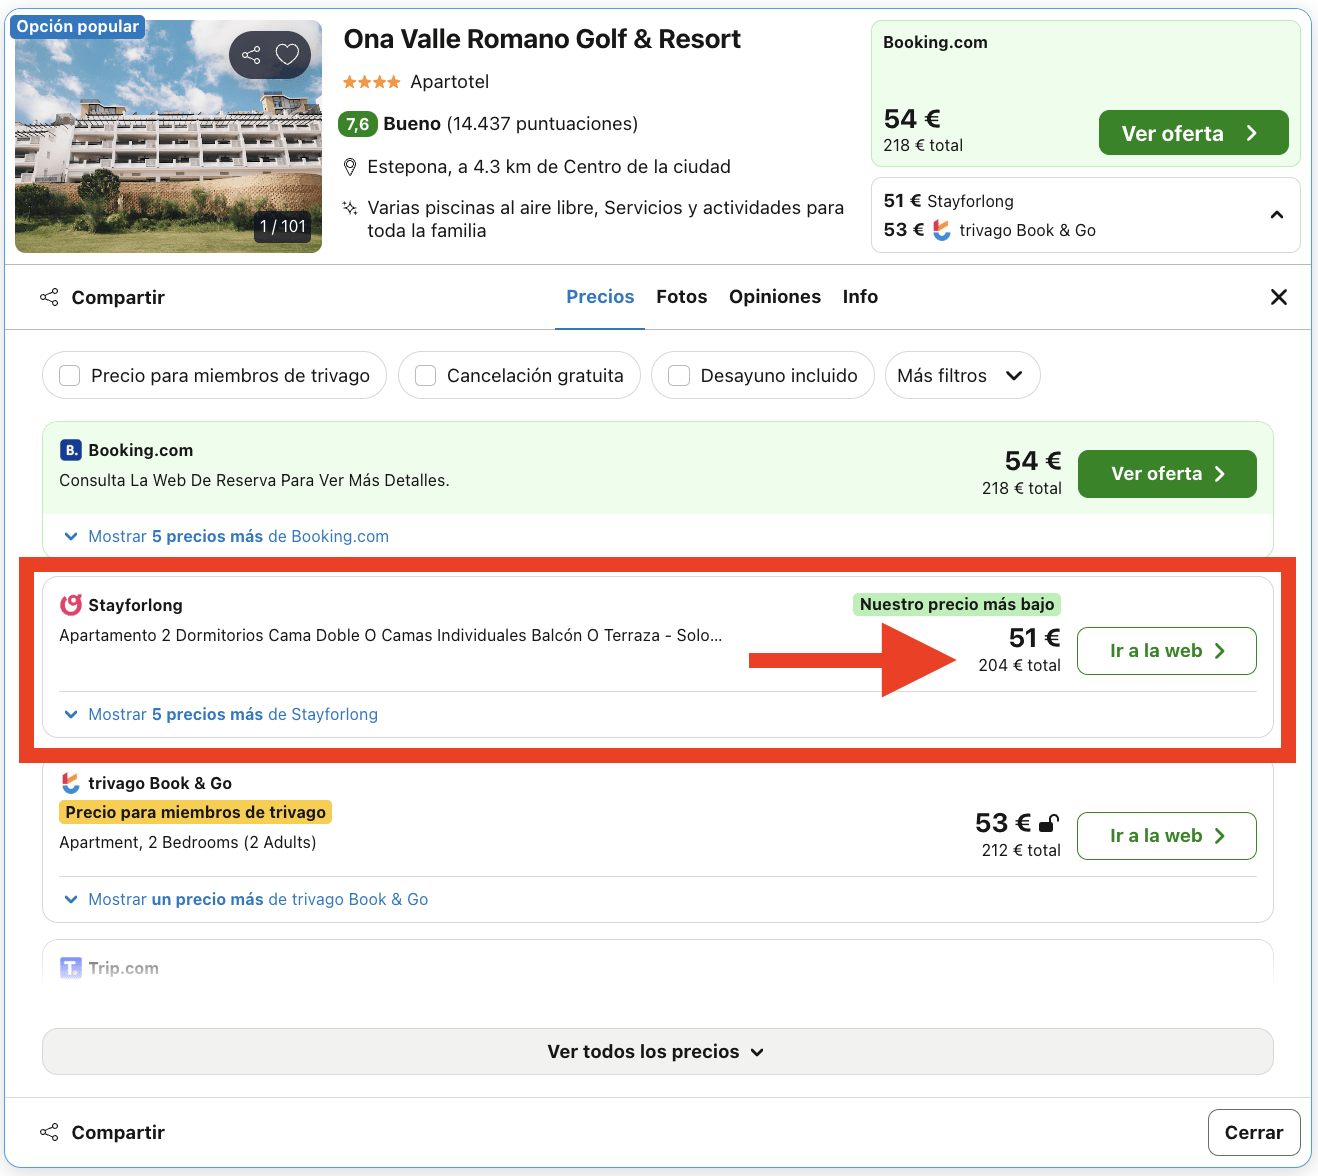
Task: Click 53 € trivago Book & Go in summary
Action: point(990,230)
